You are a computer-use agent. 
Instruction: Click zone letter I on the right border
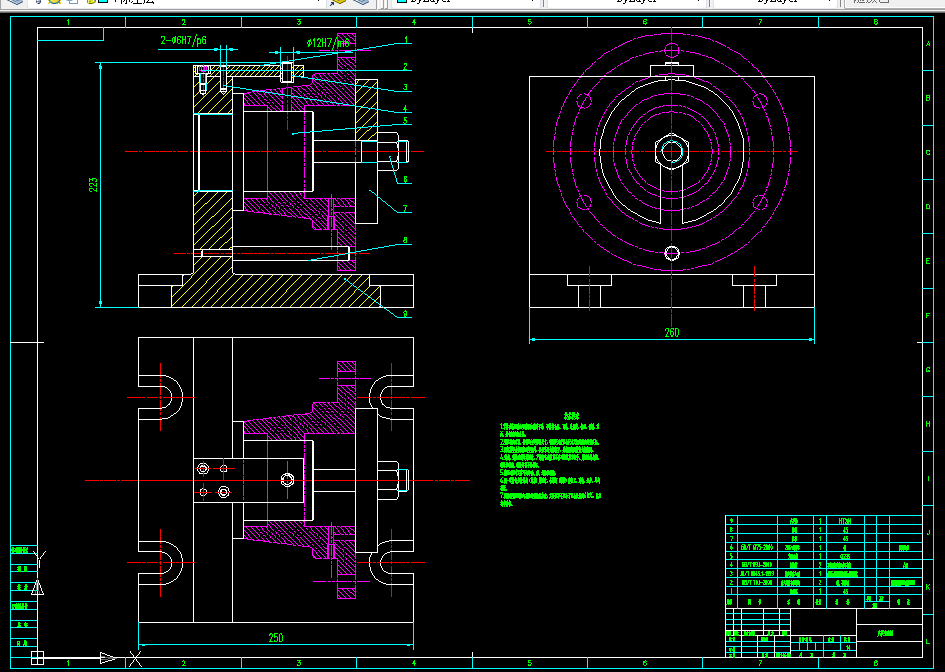(x=928, y=478)
